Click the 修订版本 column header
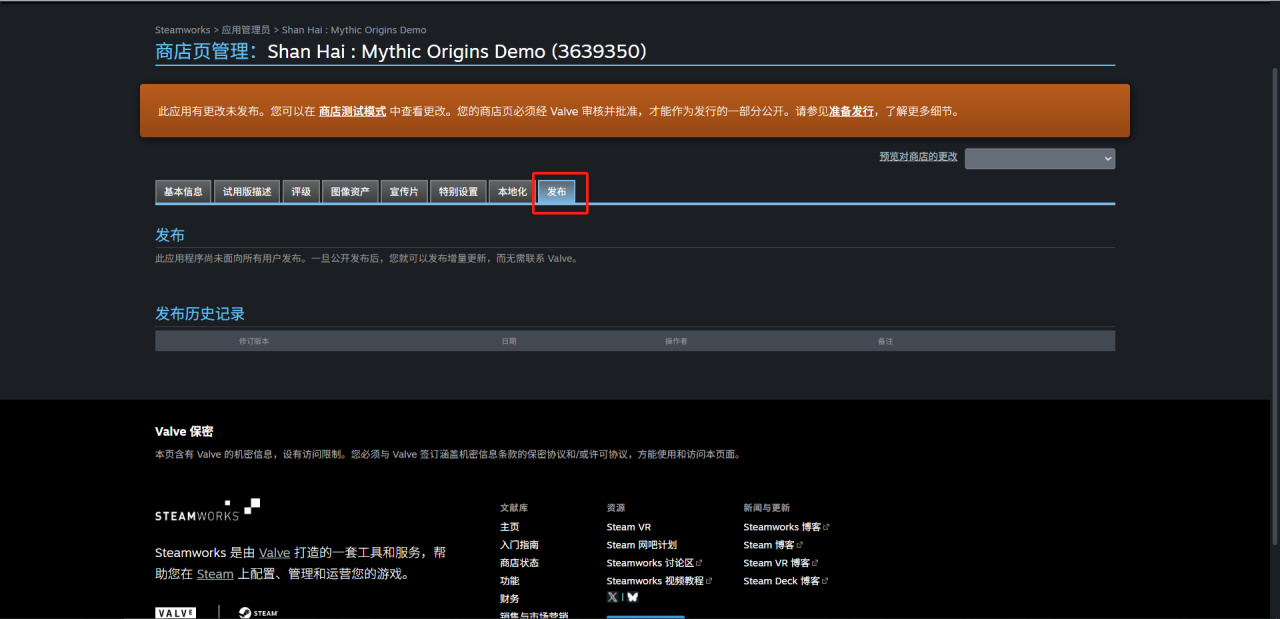The image size is (1280, 619). [x=253, y=341]
